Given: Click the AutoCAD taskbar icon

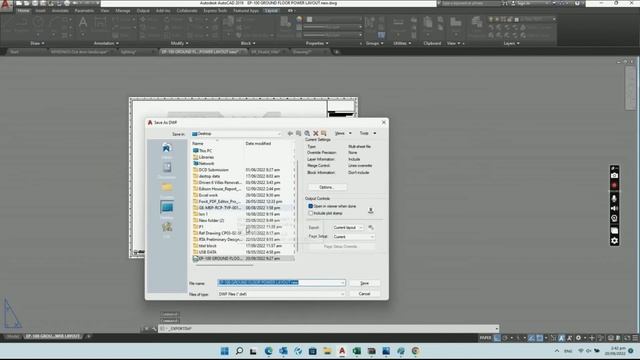Looking at the screenshot, I should 342,351.
